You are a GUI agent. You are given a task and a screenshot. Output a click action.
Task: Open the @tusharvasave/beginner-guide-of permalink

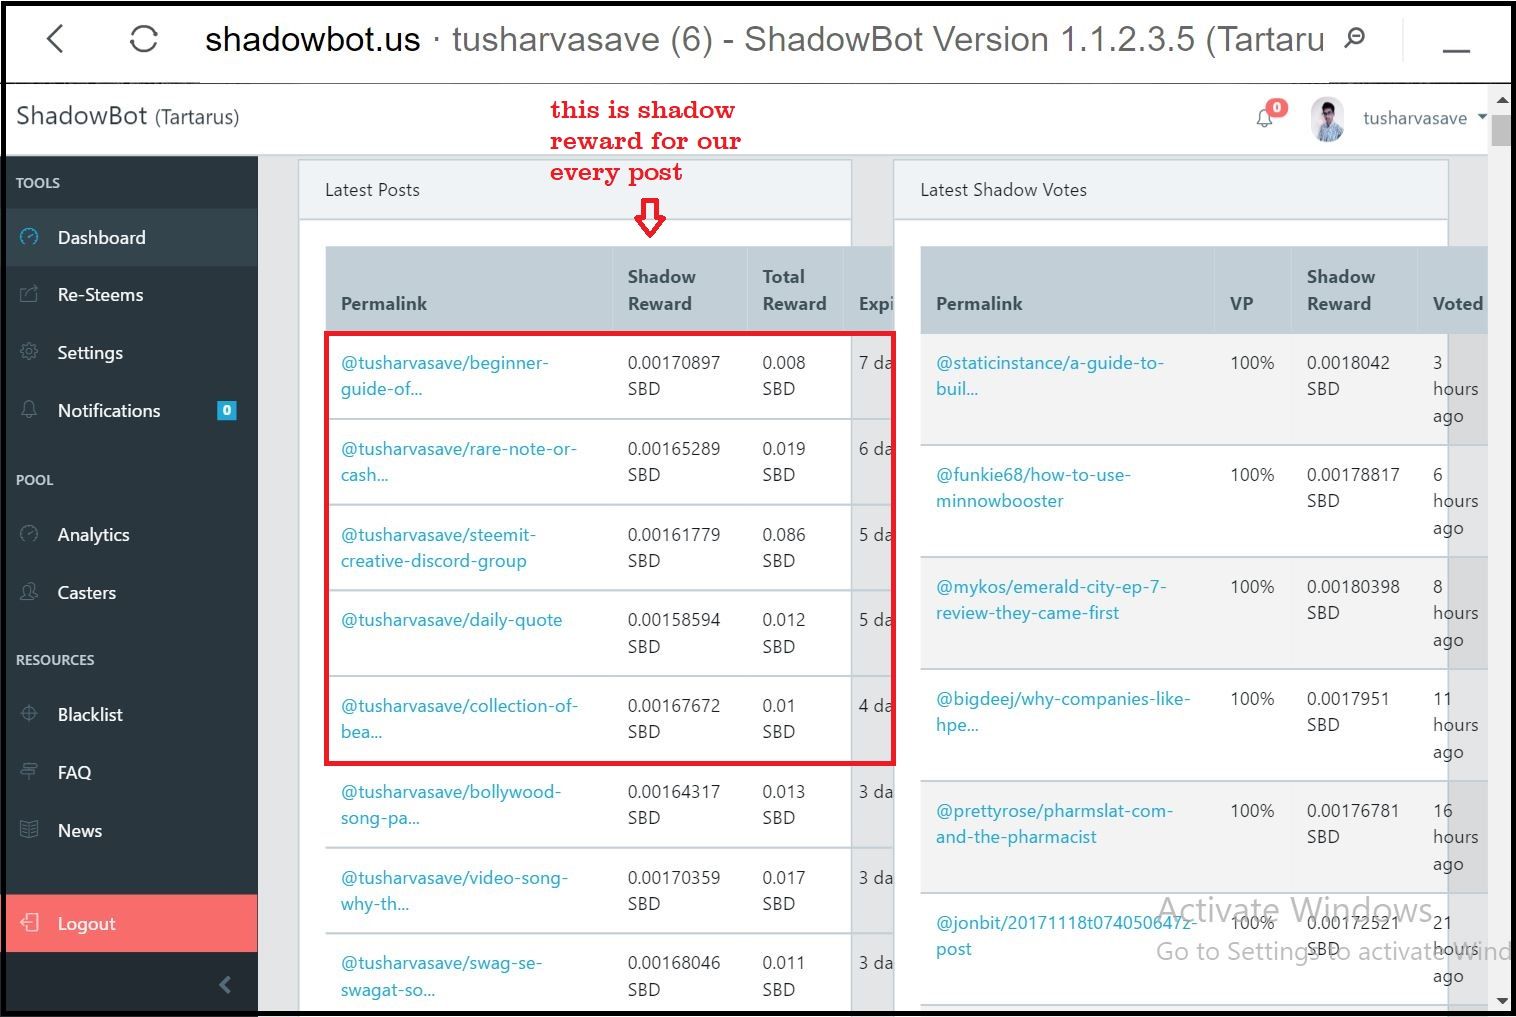445,375
